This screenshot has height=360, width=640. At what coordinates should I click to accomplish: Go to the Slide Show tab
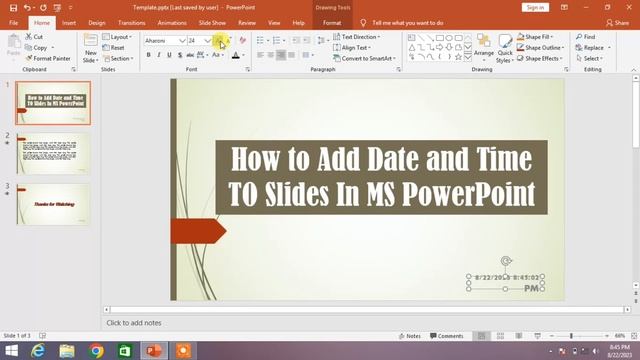coord(212,23)
